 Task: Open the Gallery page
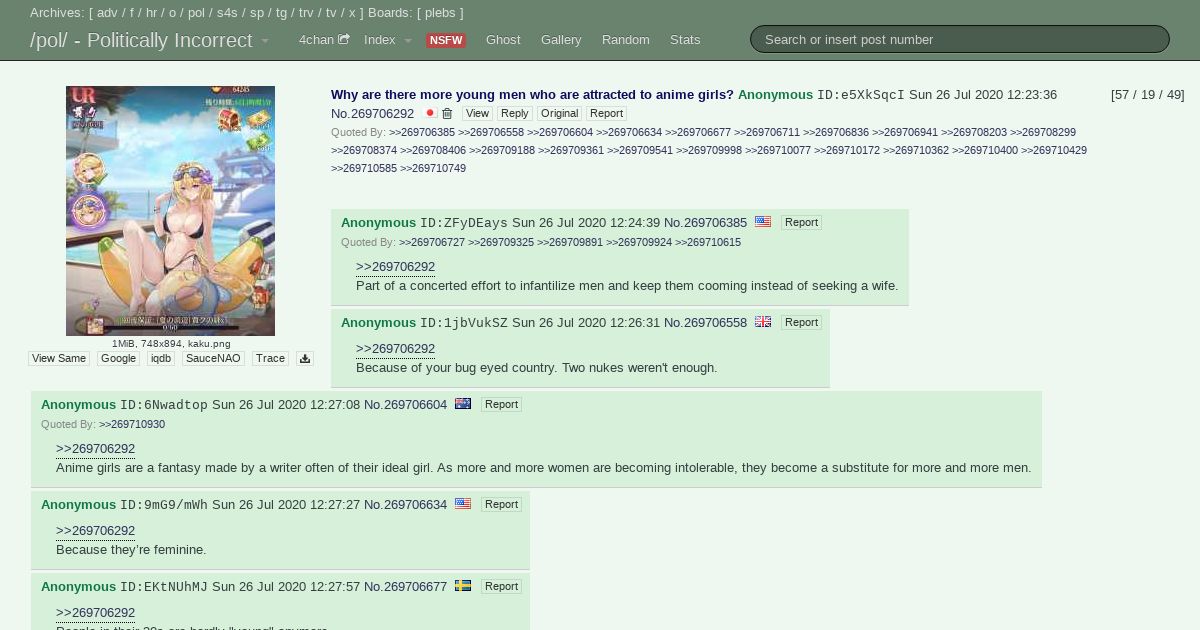click(561, 40)
